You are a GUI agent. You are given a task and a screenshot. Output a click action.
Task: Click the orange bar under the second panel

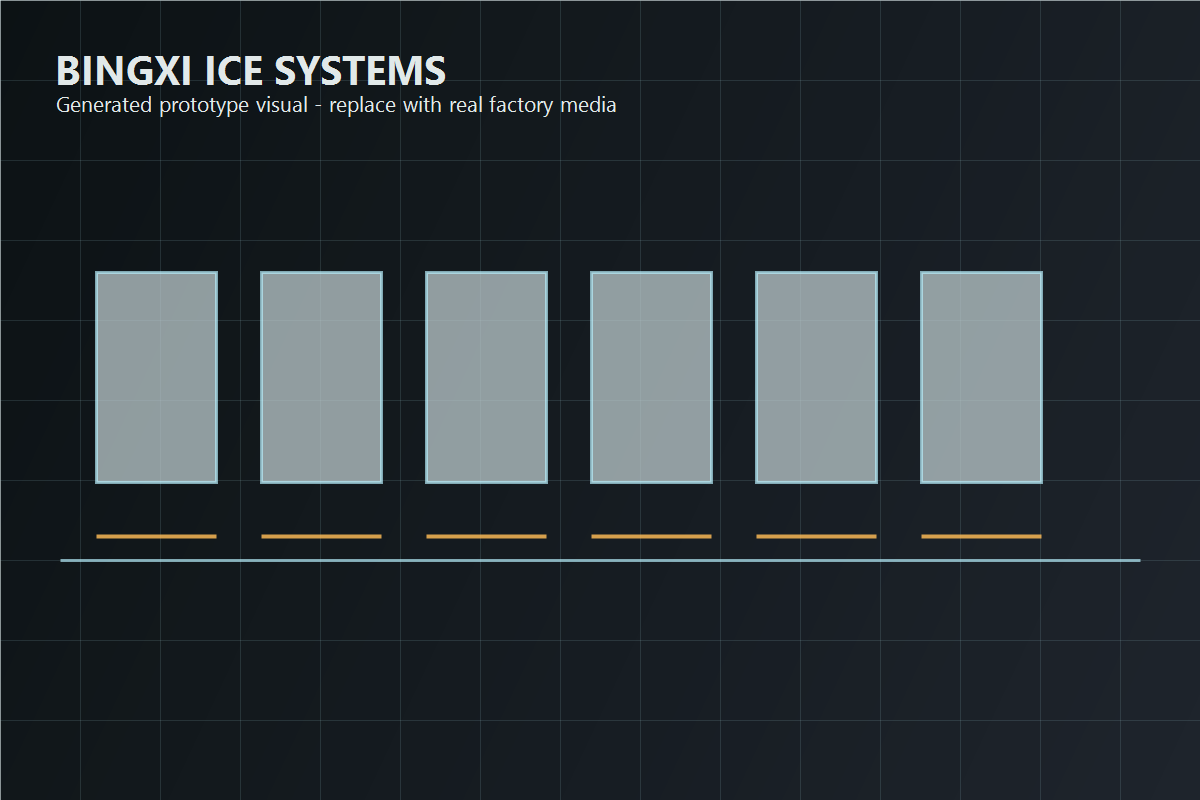coord(321,537)
